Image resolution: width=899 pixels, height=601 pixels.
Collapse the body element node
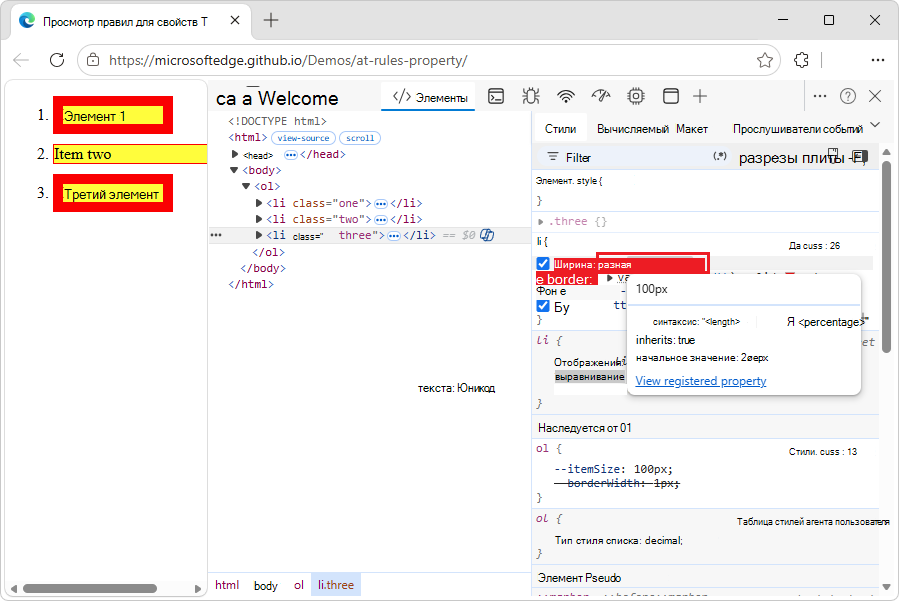click(x=234, y=170)
